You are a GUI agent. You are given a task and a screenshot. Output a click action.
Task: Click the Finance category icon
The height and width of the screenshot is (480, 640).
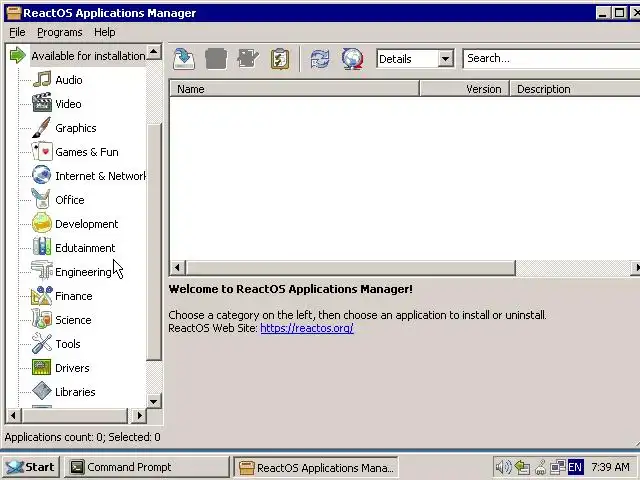tap(42, 296)
